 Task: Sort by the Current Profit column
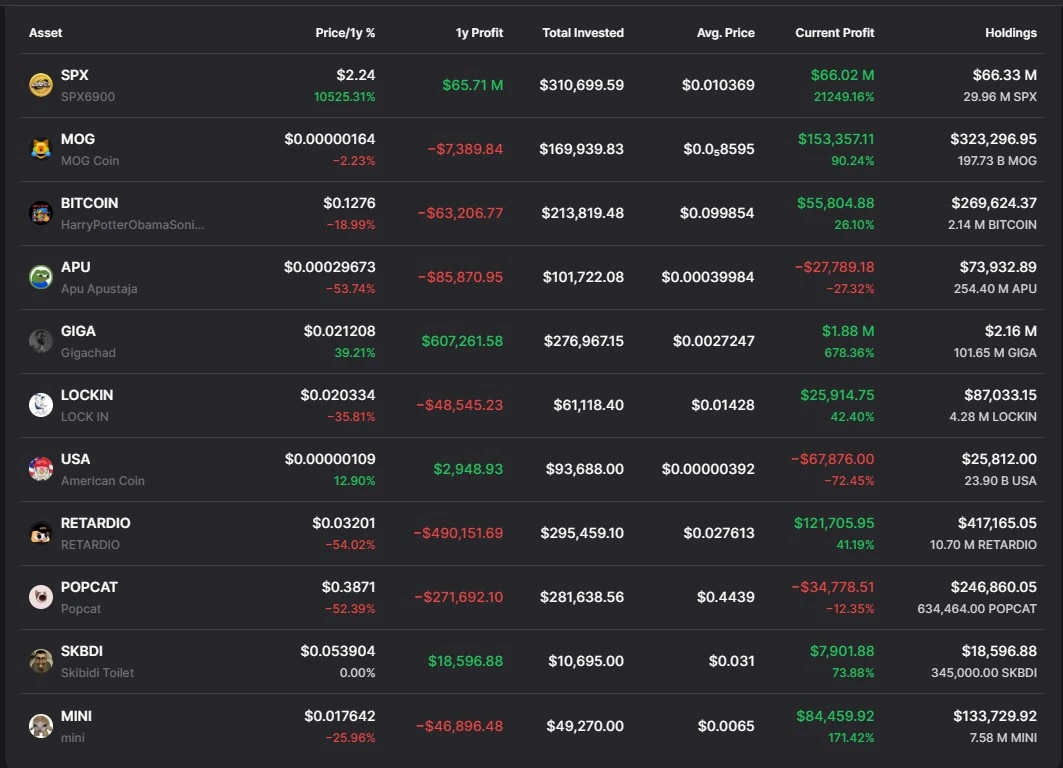pos(835,32)
